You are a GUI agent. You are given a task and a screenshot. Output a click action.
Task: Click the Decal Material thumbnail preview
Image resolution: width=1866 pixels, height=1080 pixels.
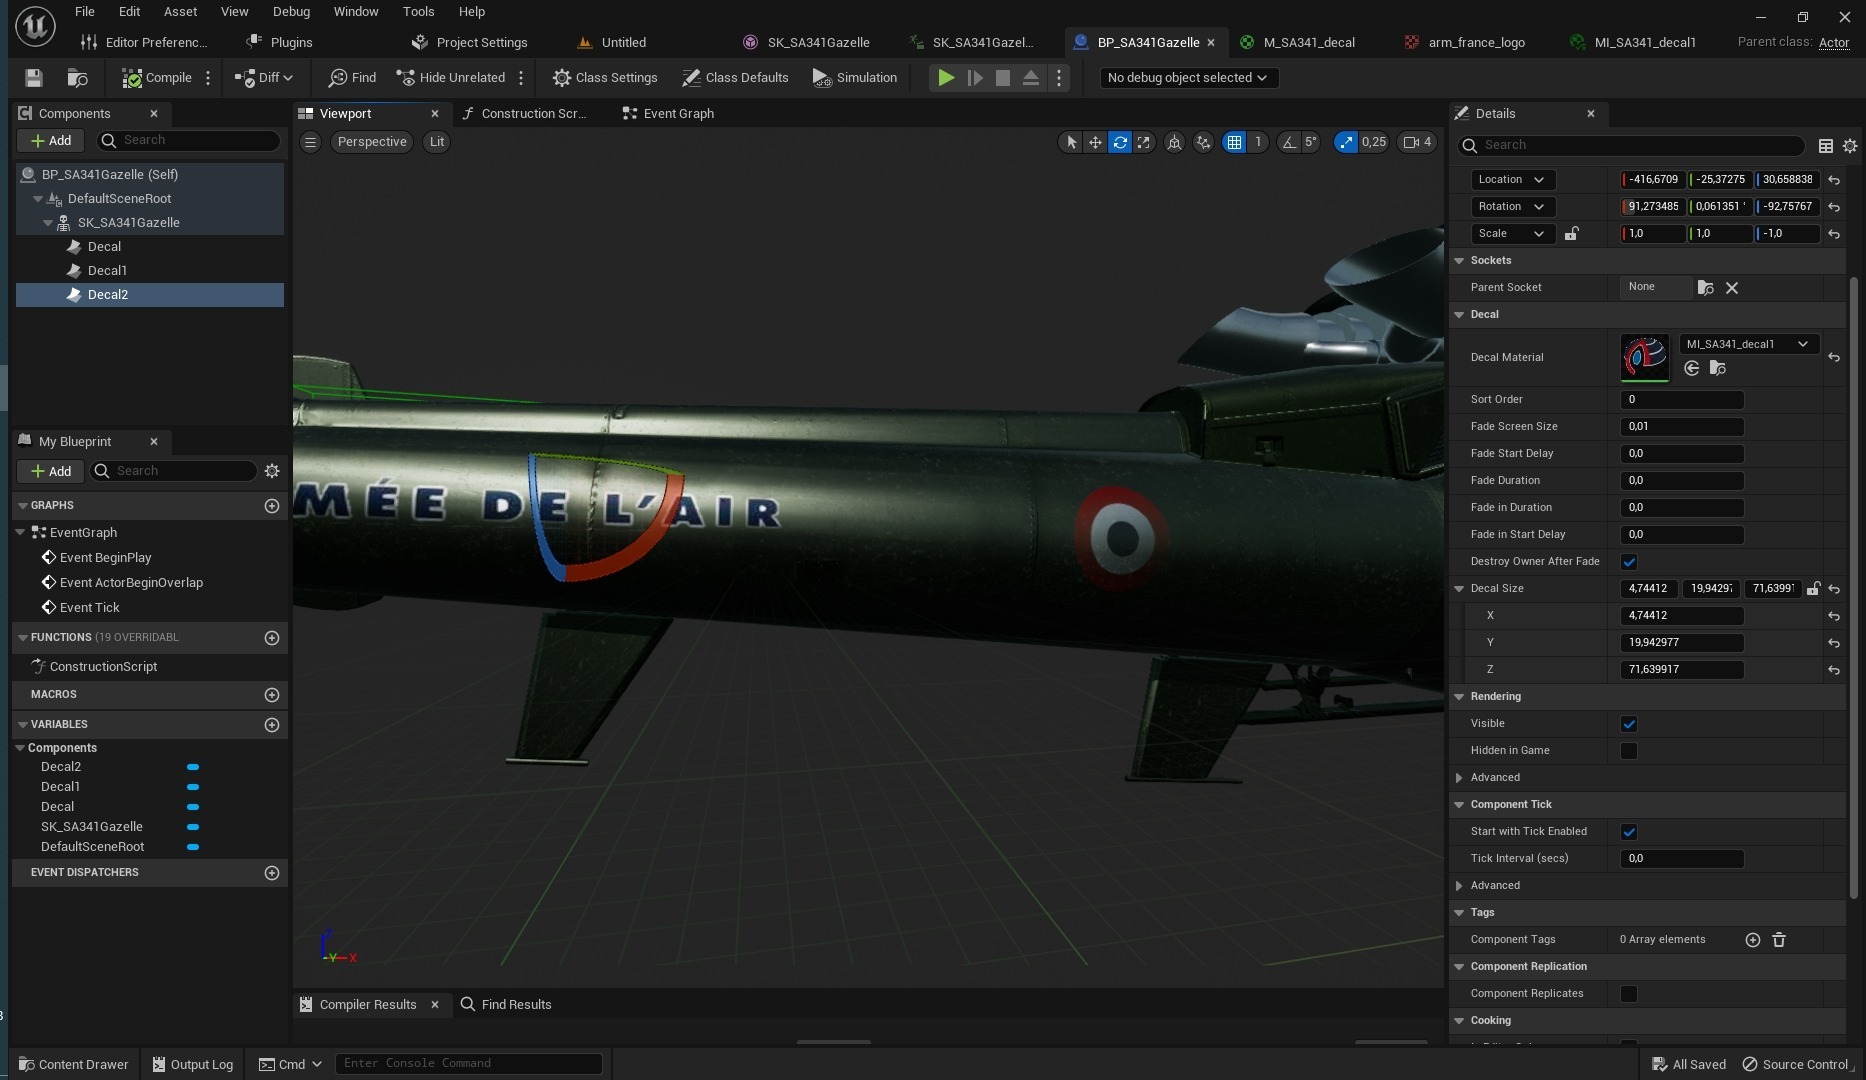[1644, 357]
